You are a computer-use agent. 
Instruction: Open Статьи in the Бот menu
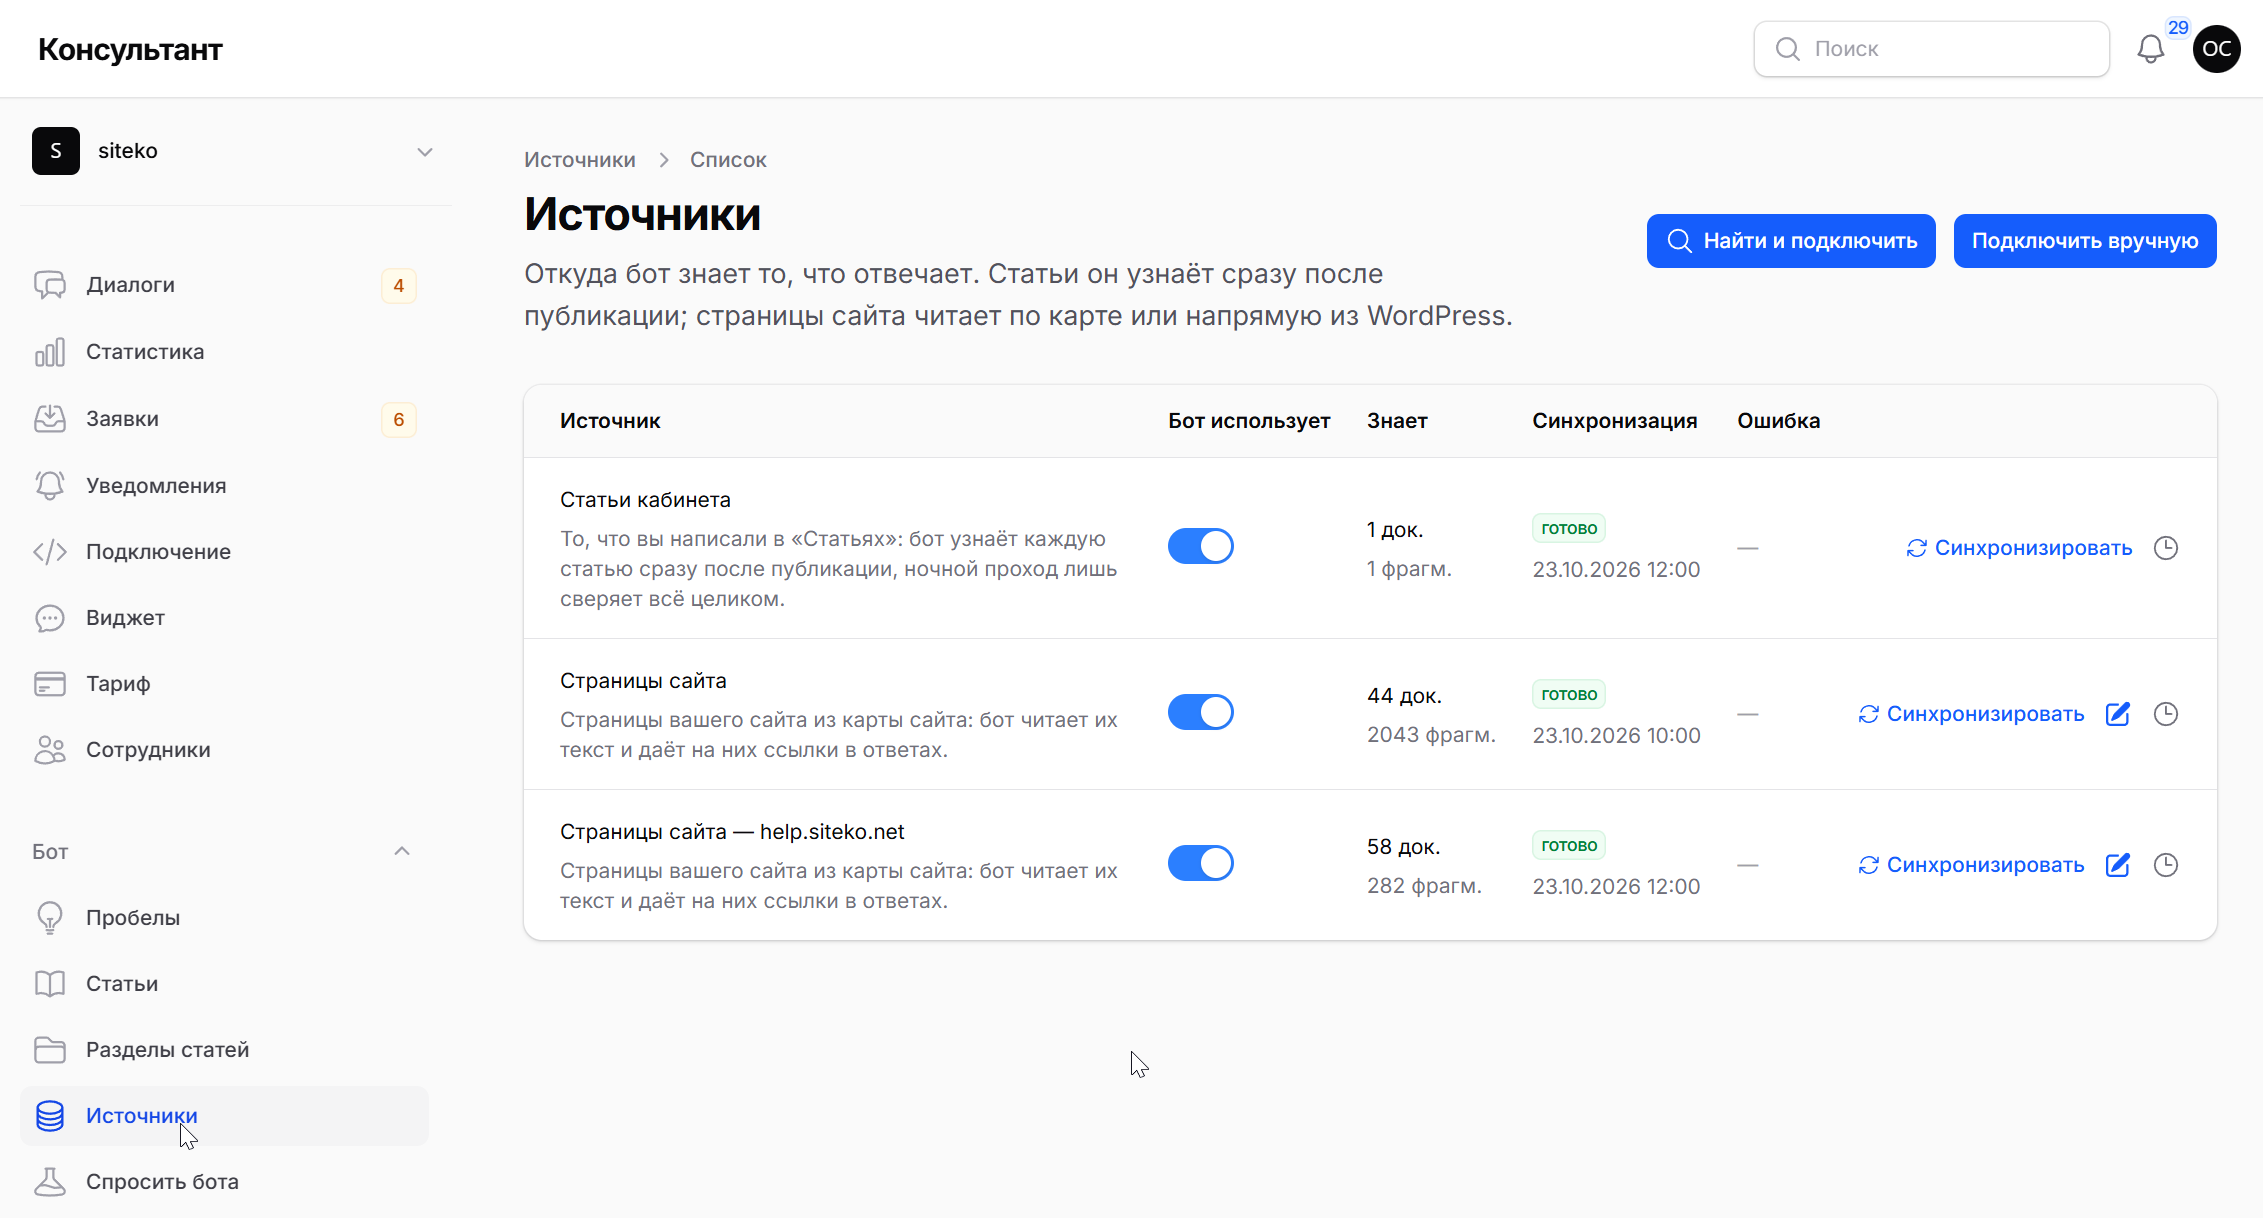[225, 984]
